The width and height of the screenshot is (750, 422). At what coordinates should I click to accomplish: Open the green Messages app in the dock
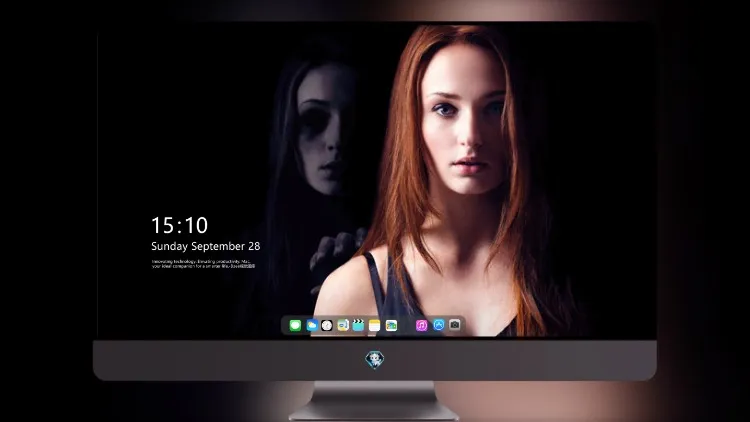coord(295,326)
